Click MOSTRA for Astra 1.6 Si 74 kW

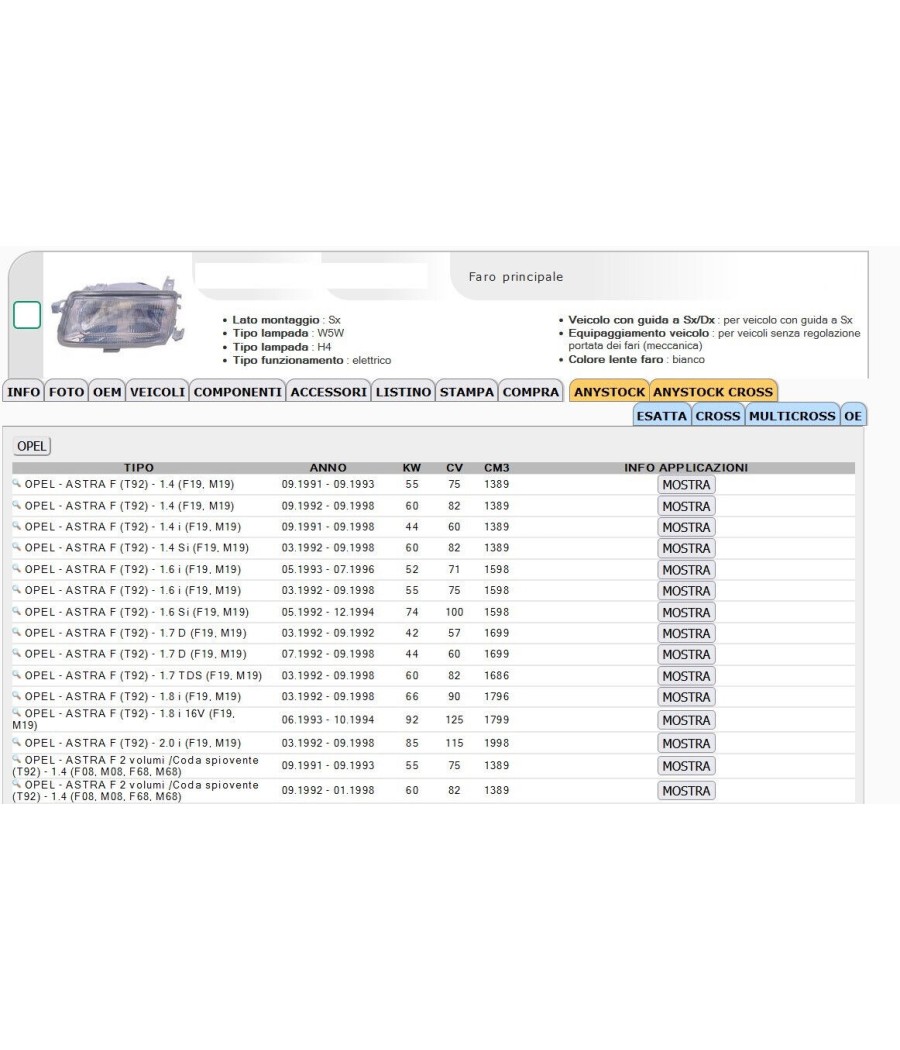(686, 612)
